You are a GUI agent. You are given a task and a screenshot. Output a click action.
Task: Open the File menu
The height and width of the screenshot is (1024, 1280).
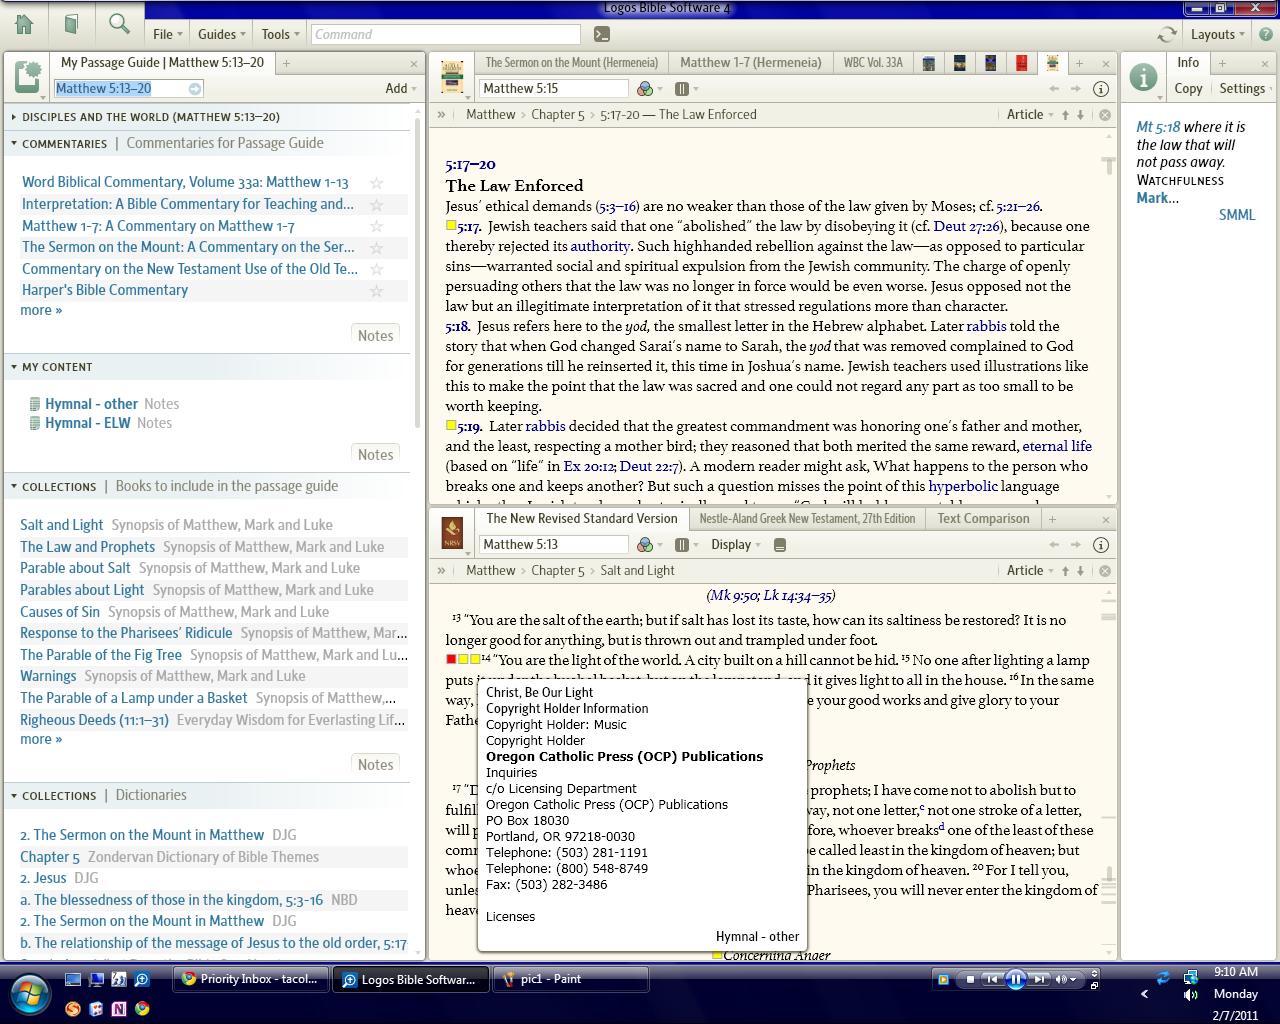coord(167,34)
